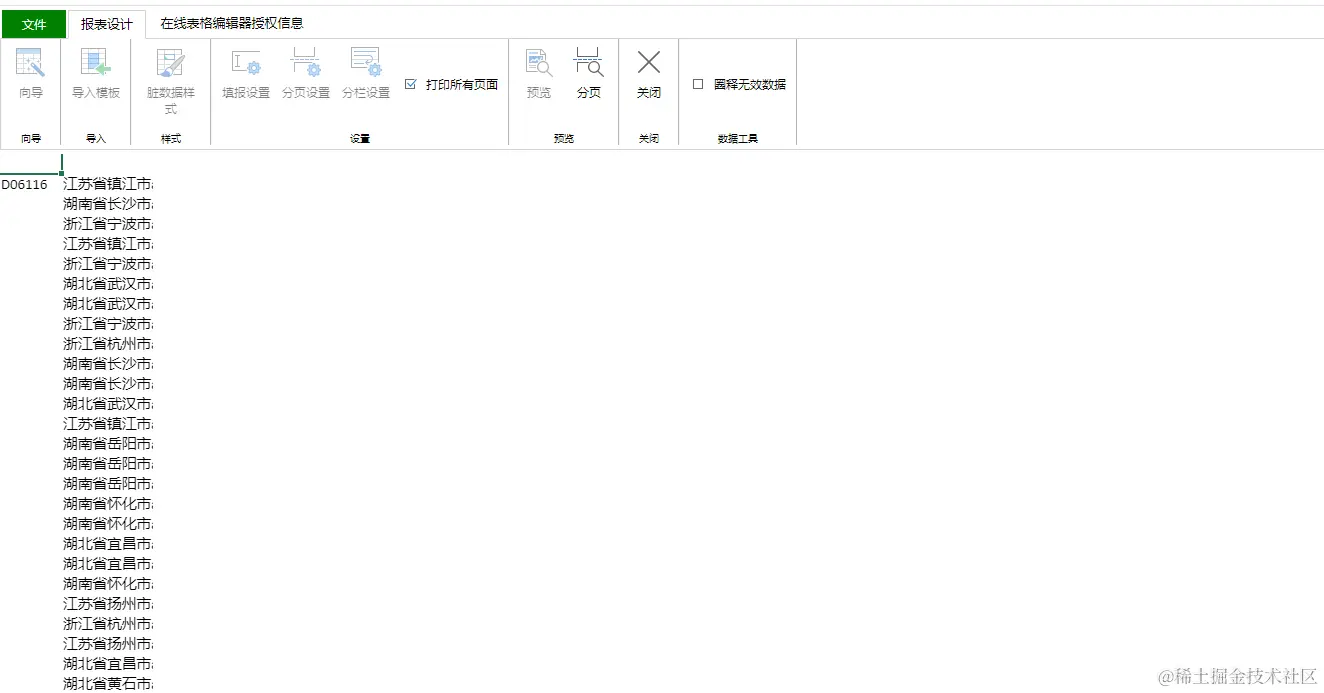Open 填报设置 form fill settings
The image size is (1324, 693).
(x=246, y=74)
